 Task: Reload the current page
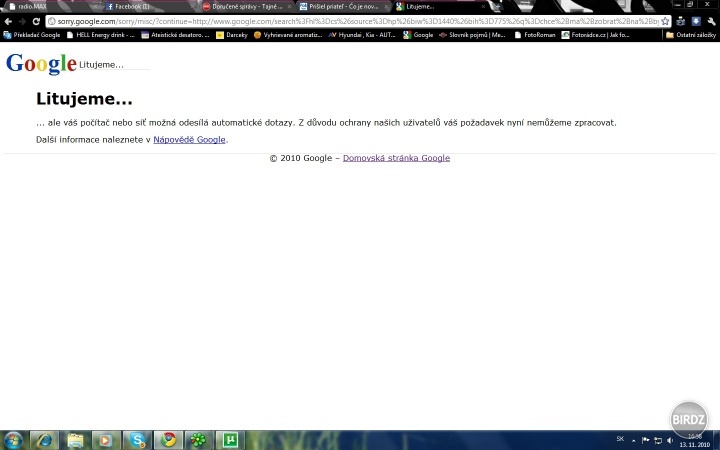(x=36, y=21)
